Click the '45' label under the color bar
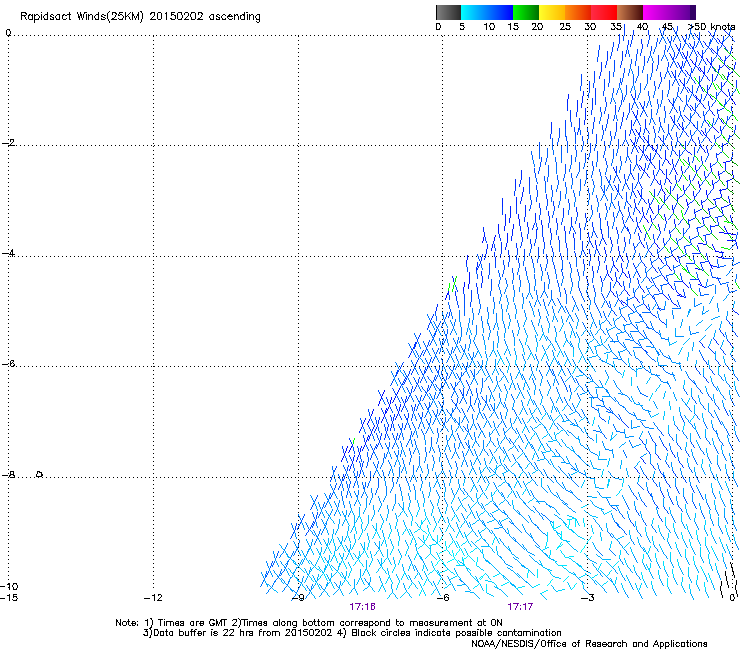The height and width of the screenshot is (650, 740). [x=667, y=27]
